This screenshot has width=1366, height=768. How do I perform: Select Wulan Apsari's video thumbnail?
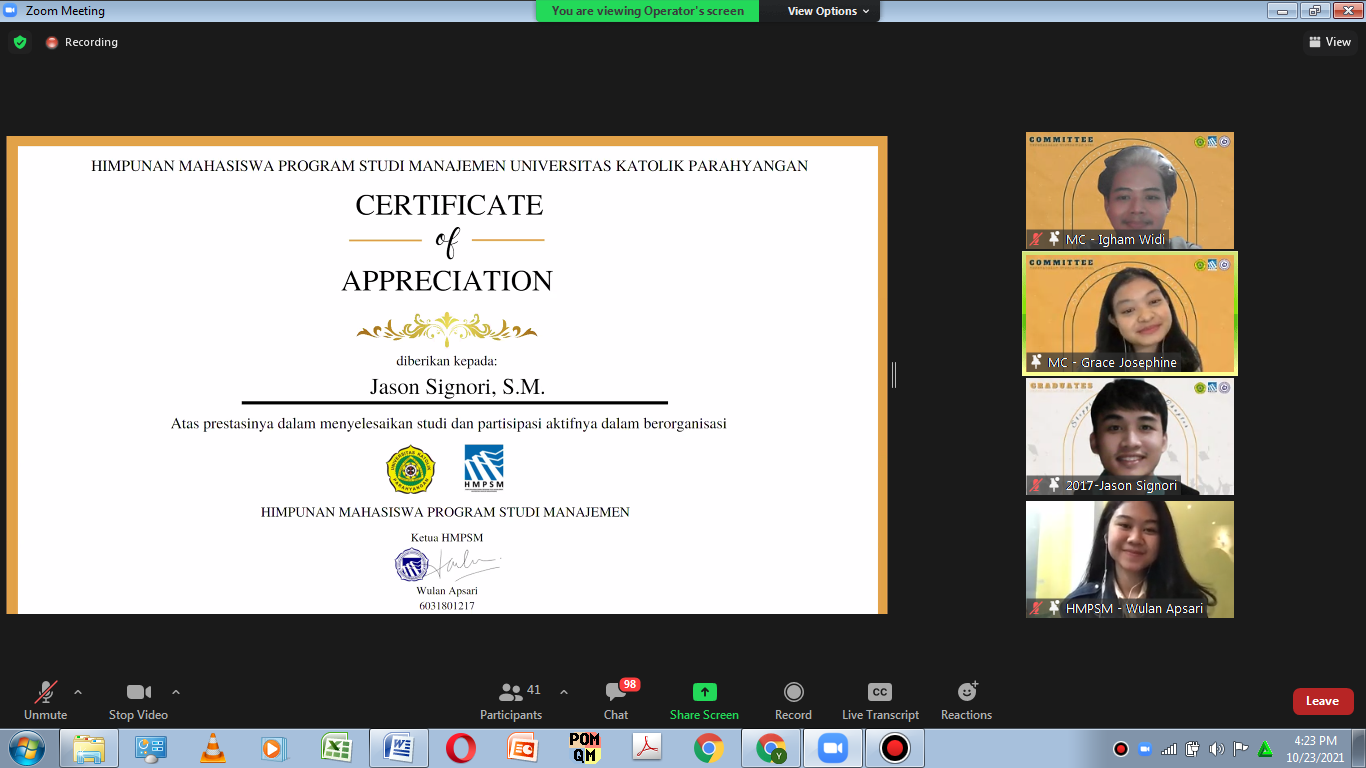click(x=1129, y=559)
